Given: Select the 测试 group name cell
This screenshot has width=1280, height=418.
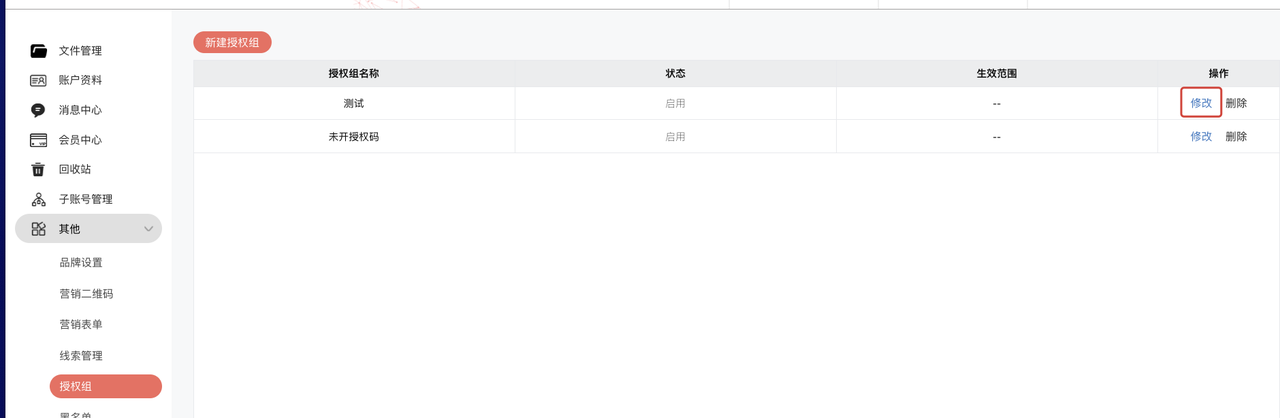Looking at the screenshot, I should coord(354,103).
